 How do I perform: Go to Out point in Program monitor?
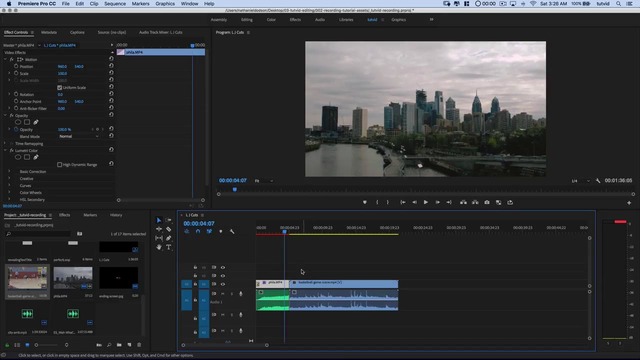click(x=449, y=202)
